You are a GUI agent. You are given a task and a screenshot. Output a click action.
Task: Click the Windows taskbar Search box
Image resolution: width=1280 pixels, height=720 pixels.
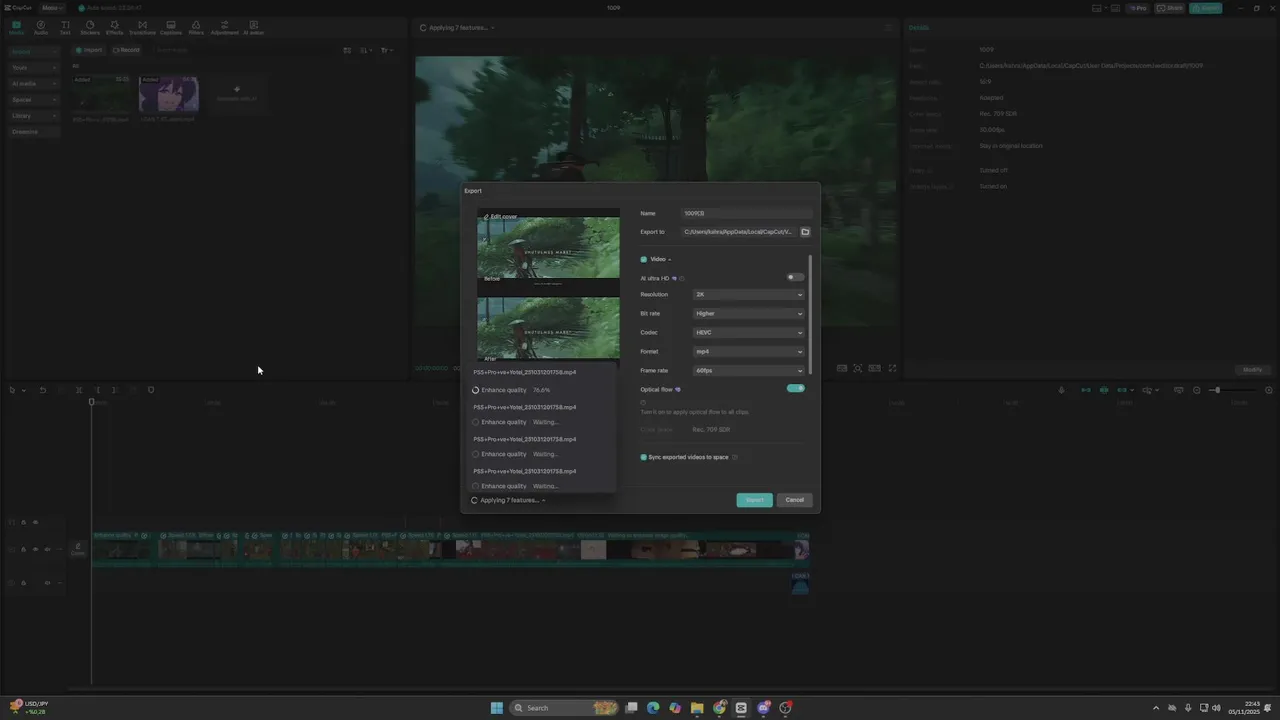tap(565, 708)
